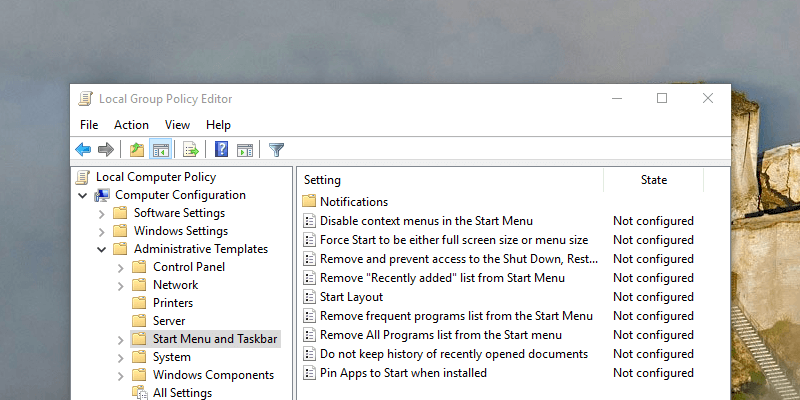Screen dimensions: 800x400
Task: Click the Up one level folder icon
Action: tap(137, 150)
